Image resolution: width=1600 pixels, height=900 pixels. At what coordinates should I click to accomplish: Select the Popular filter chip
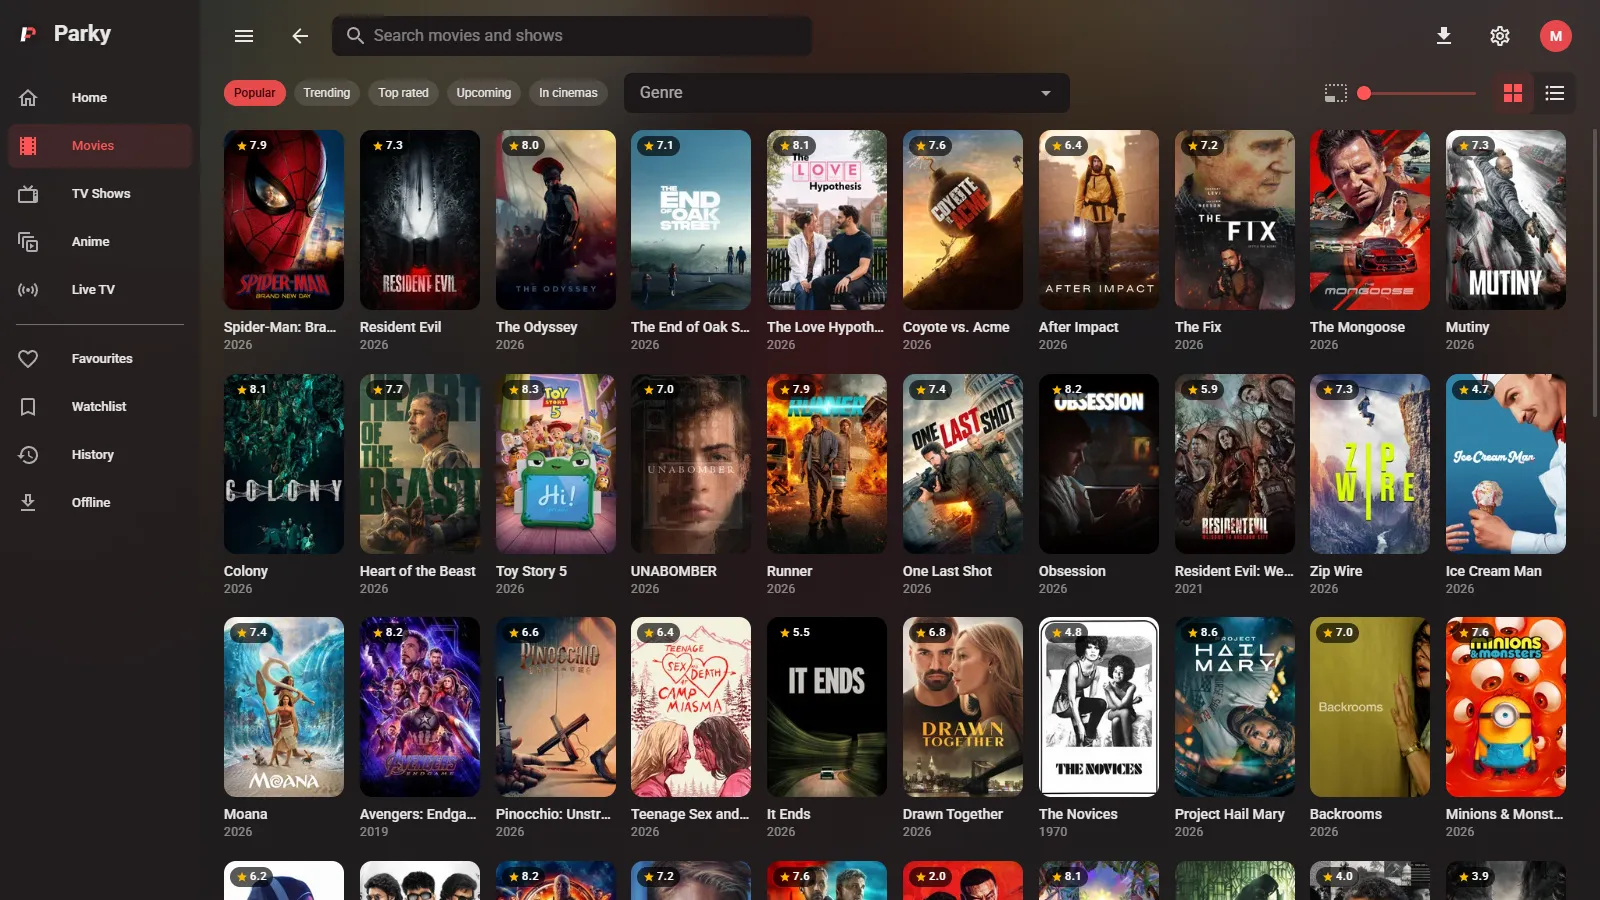pos(255,93)
